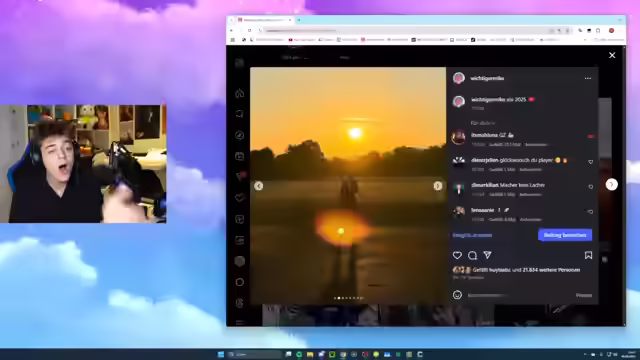Click the comment bubble icon under post

click(472, 255)
